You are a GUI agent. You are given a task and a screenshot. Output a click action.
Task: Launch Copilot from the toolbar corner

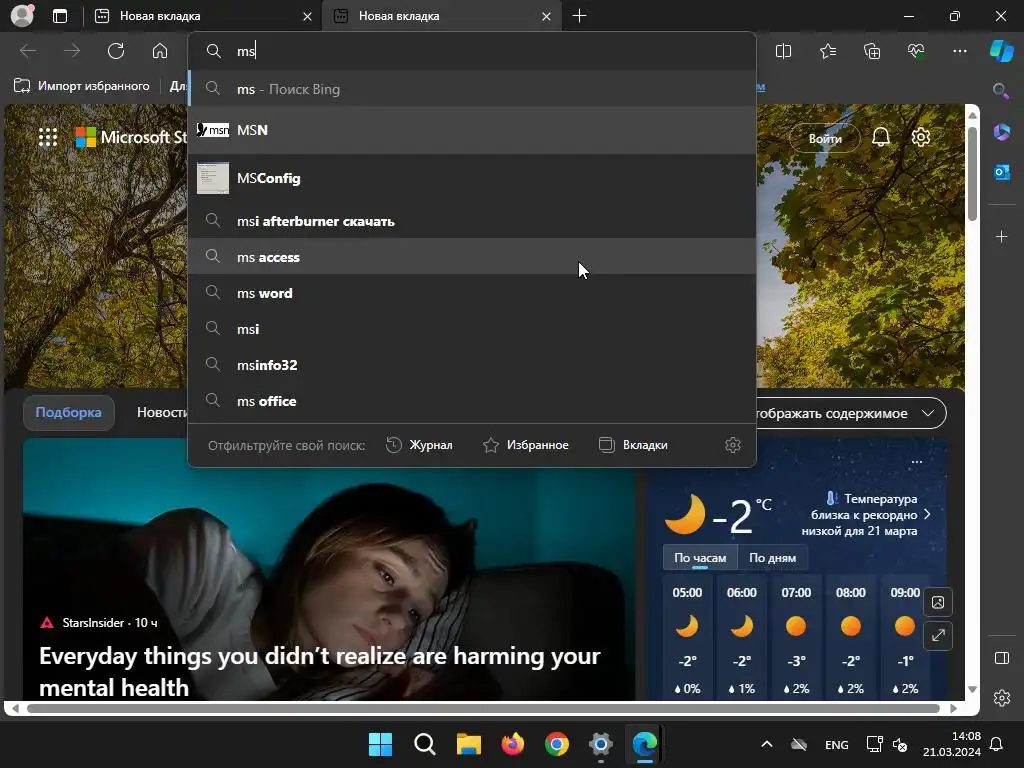tap(1002, 51)
